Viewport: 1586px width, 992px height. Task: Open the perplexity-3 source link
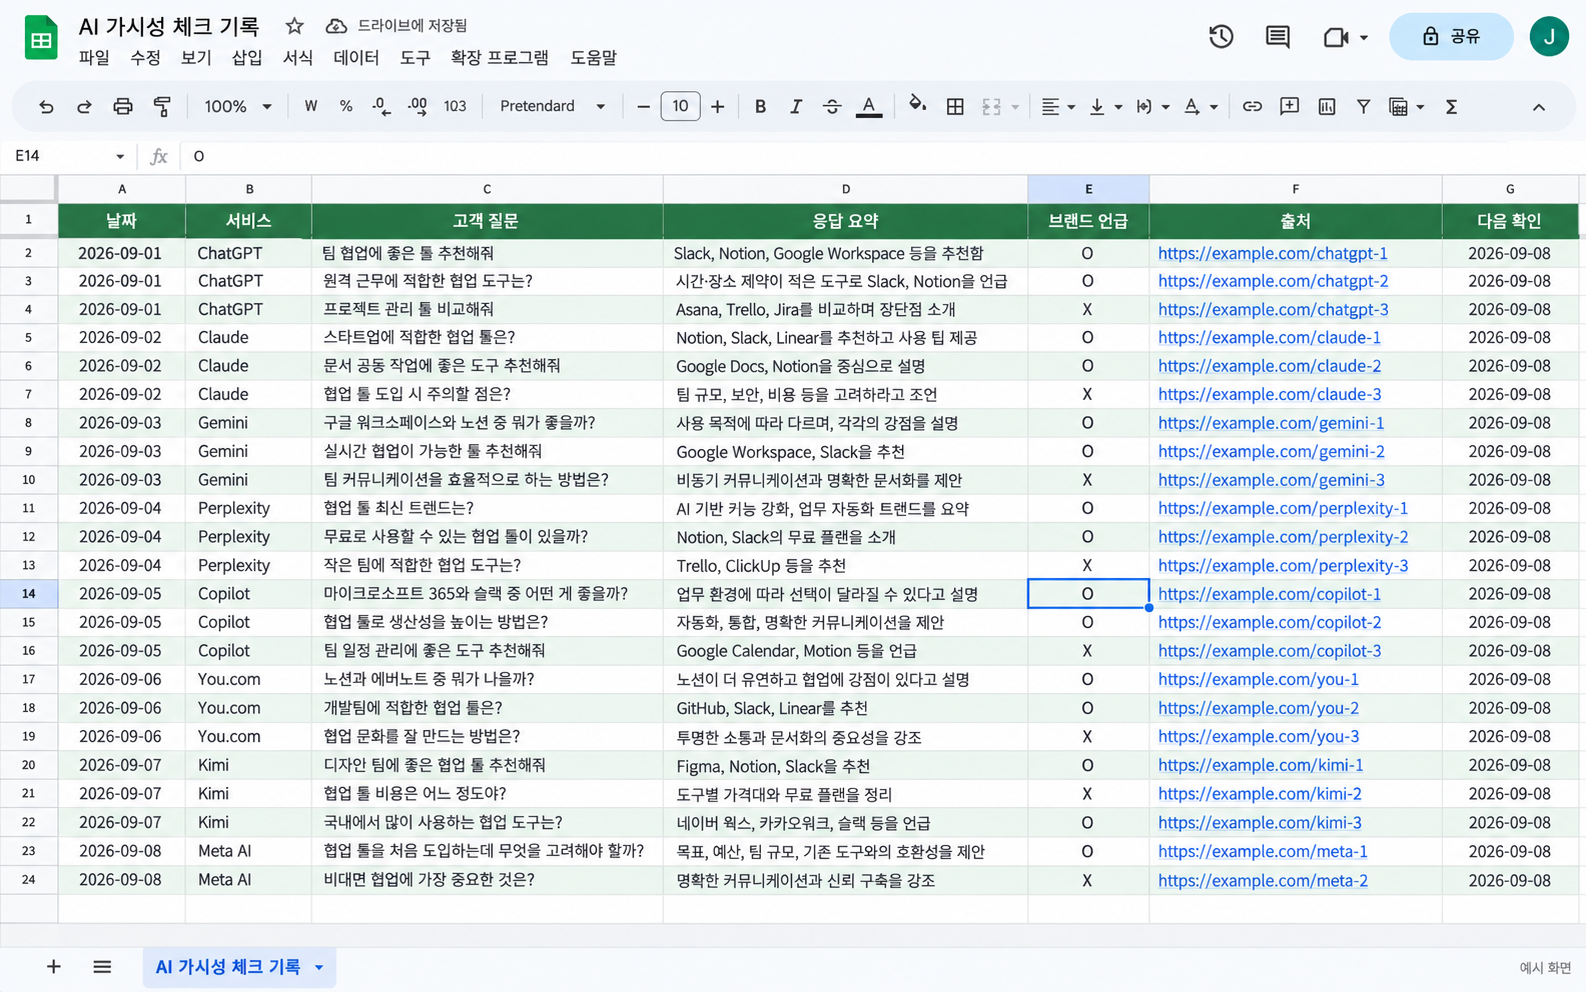[1283, 566]
